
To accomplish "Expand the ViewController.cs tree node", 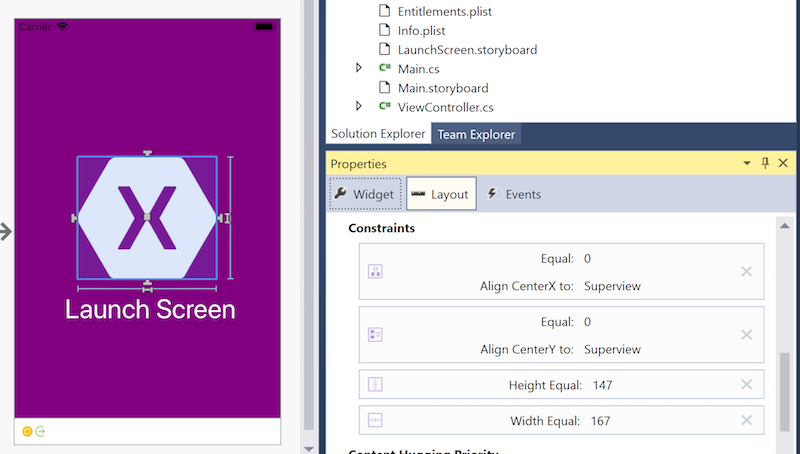I will point(359,106).
